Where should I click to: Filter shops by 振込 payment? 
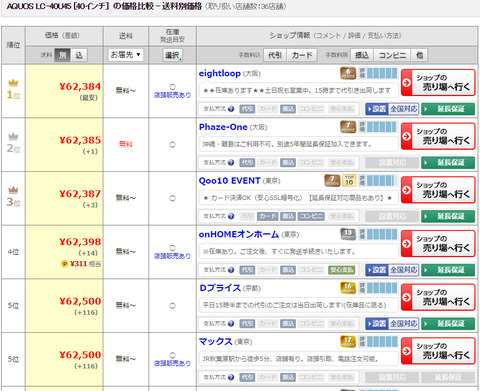click(x=362, y=55)
